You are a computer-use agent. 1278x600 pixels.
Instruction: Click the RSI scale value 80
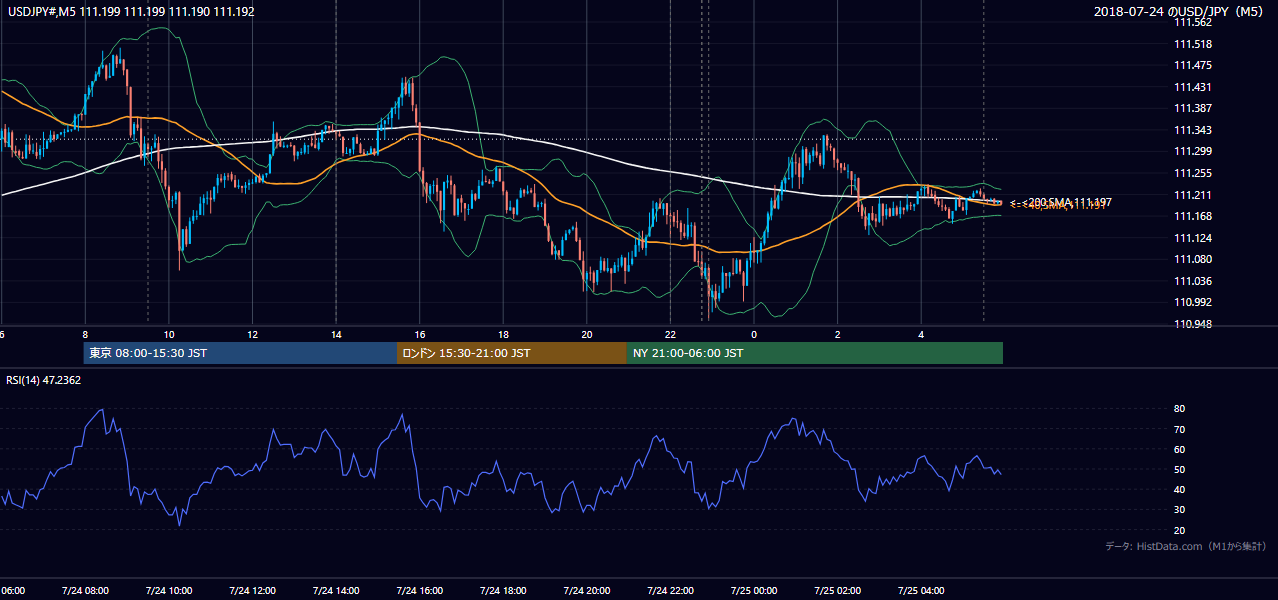pos(1180,409)
